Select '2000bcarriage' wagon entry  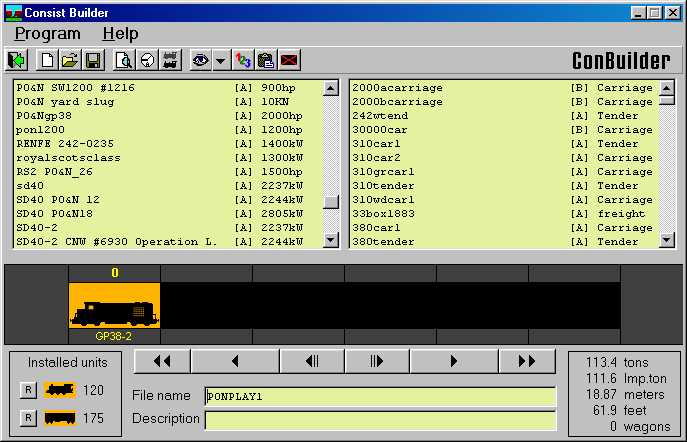[504, 102]
